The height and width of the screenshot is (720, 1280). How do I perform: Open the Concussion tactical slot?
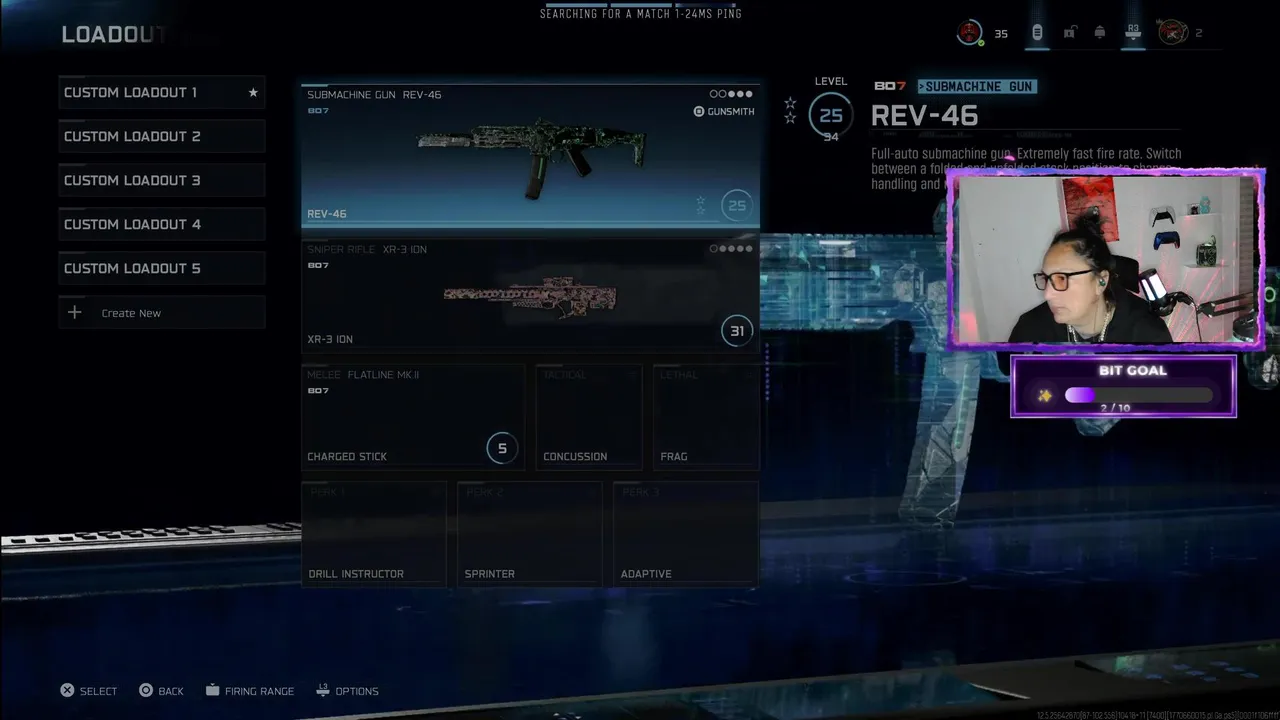(589, 417)
